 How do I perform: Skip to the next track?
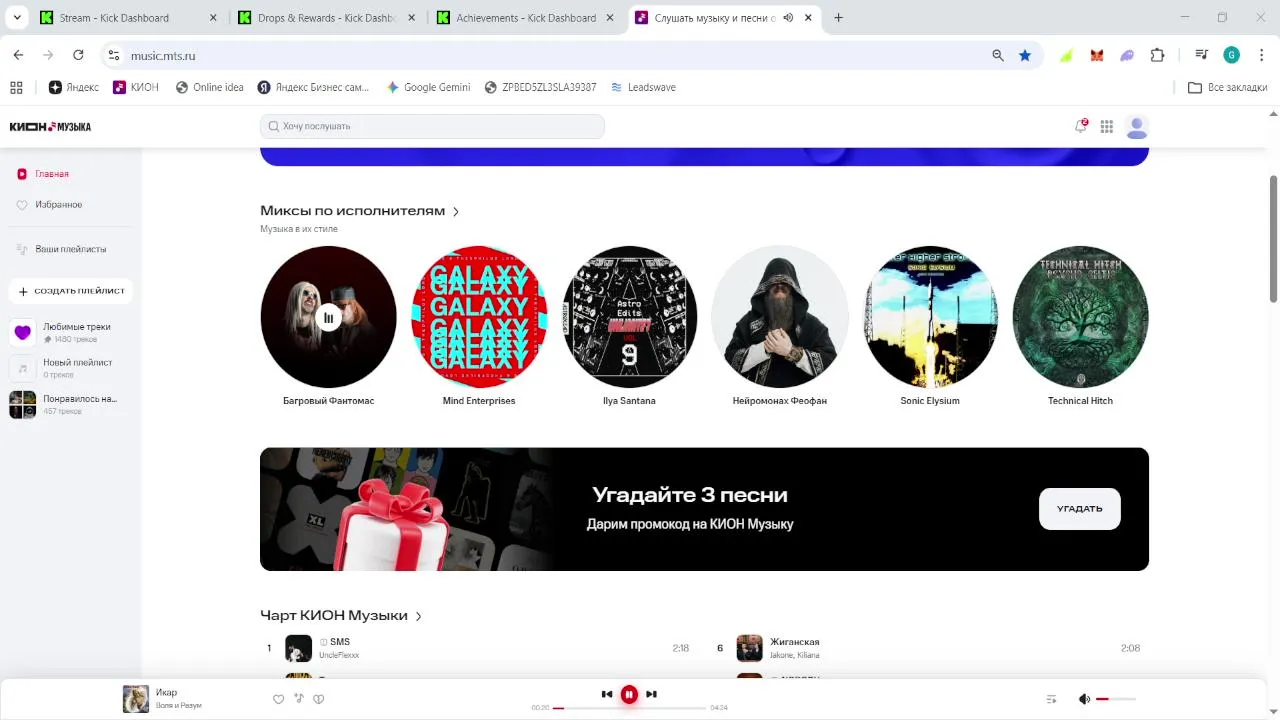(651, 694)
